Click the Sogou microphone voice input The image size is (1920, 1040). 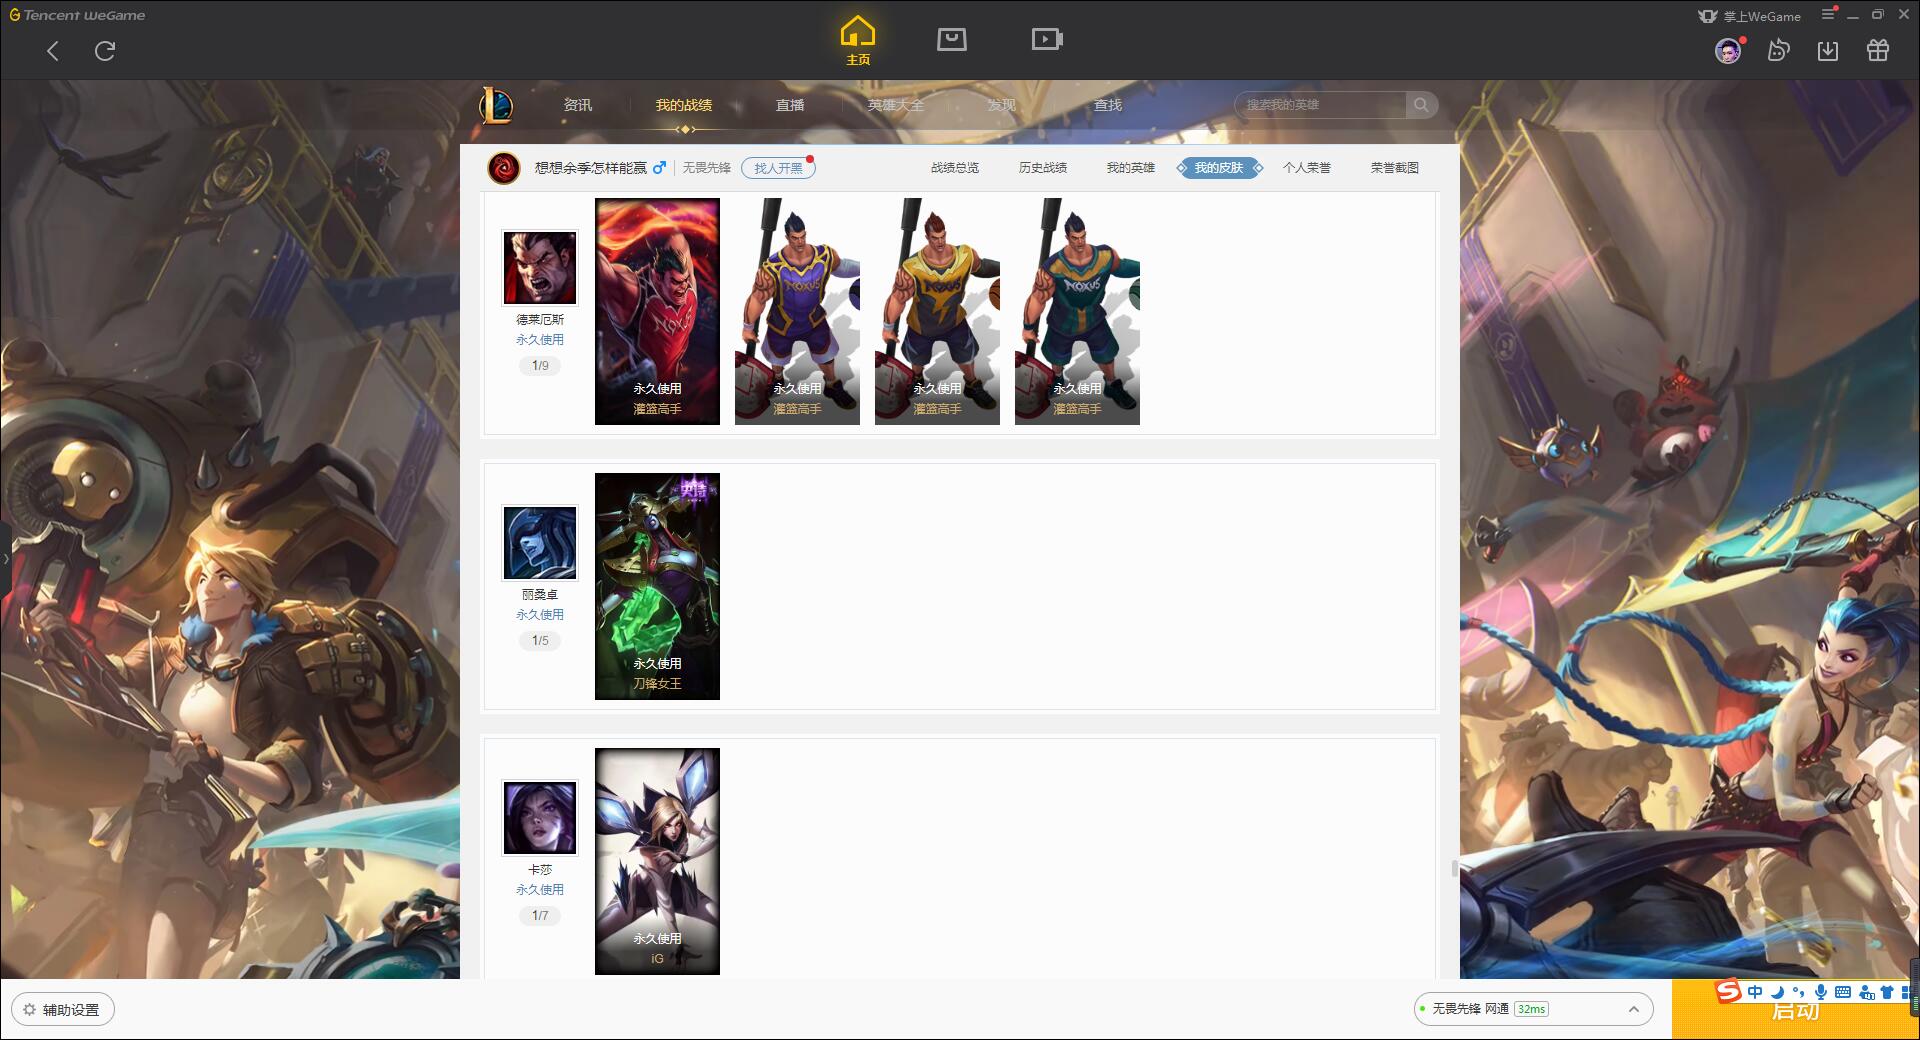coord(1821,992)
